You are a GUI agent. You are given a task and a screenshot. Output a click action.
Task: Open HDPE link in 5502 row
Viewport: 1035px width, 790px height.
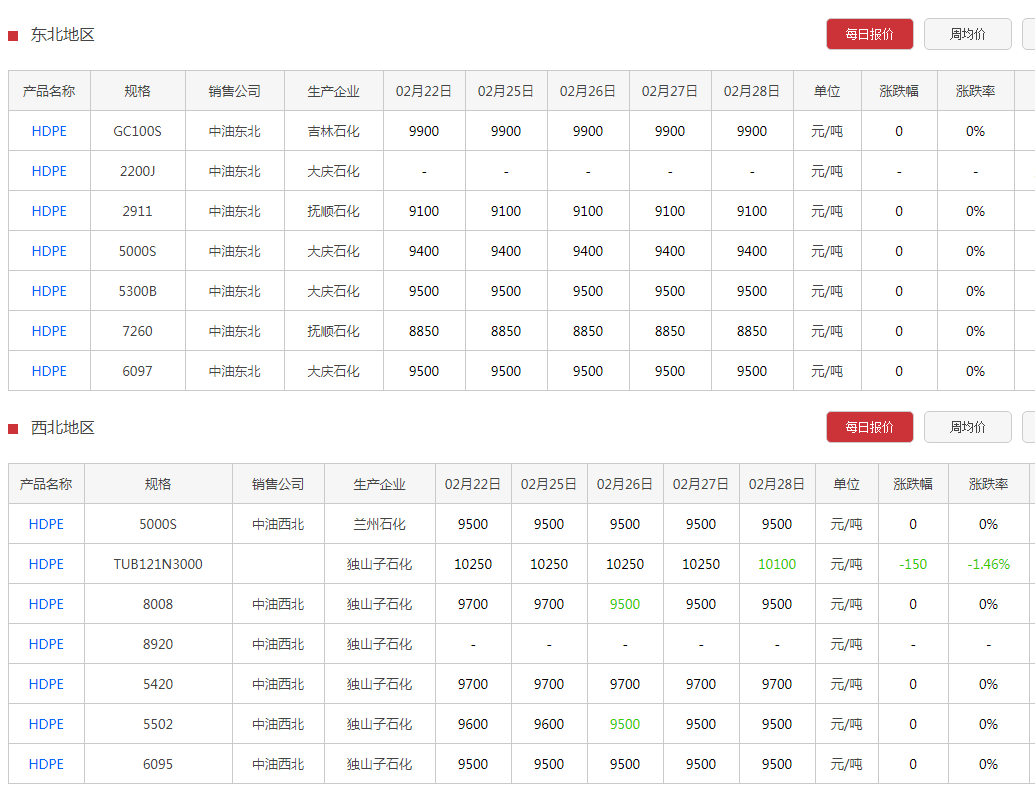pos(46,724)
